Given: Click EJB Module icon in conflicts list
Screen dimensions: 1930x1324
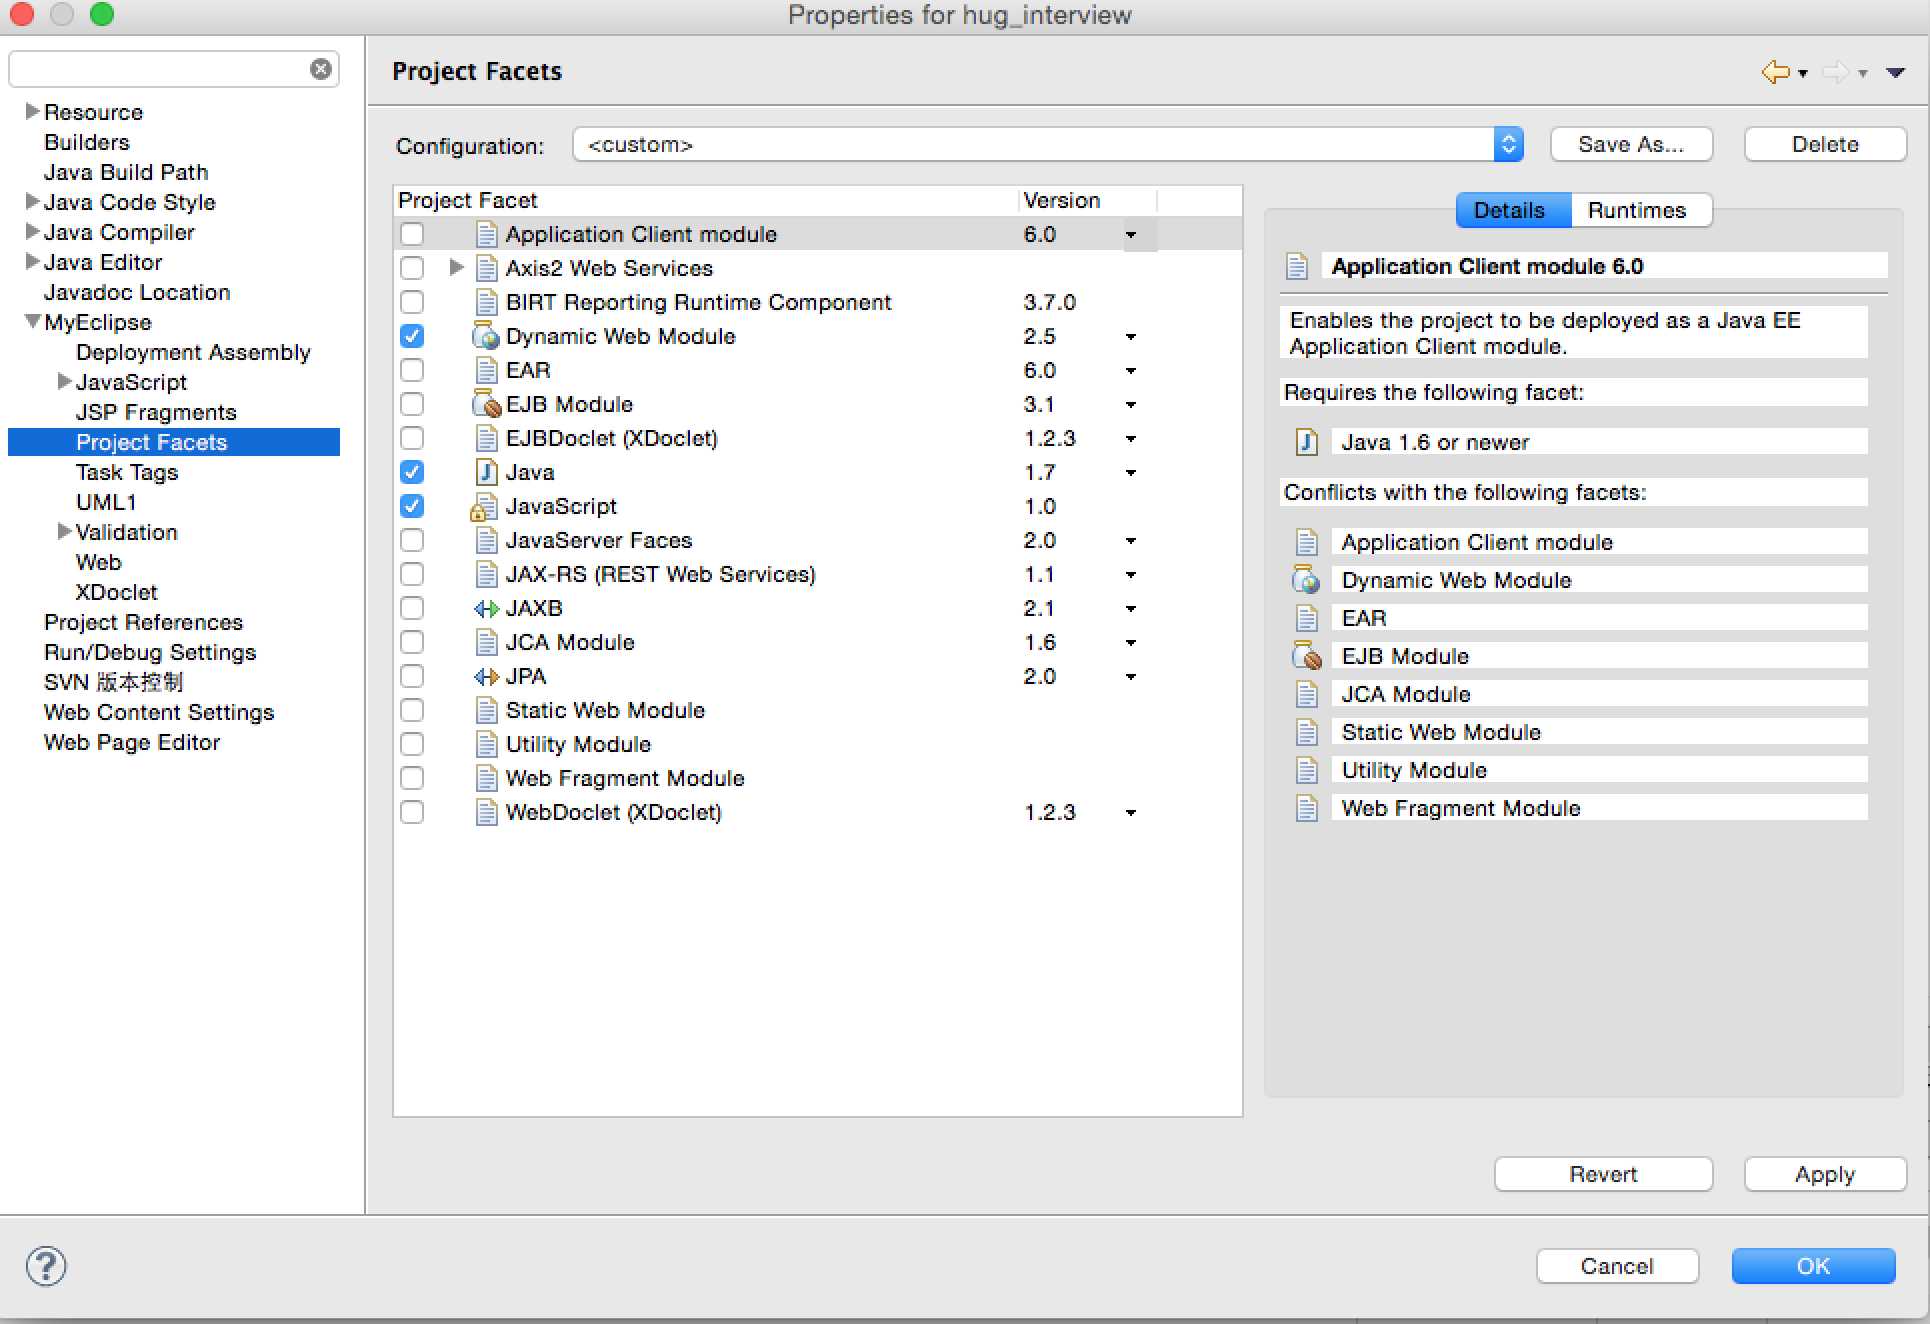Looking at the screenshot, I should (1306, 656).
